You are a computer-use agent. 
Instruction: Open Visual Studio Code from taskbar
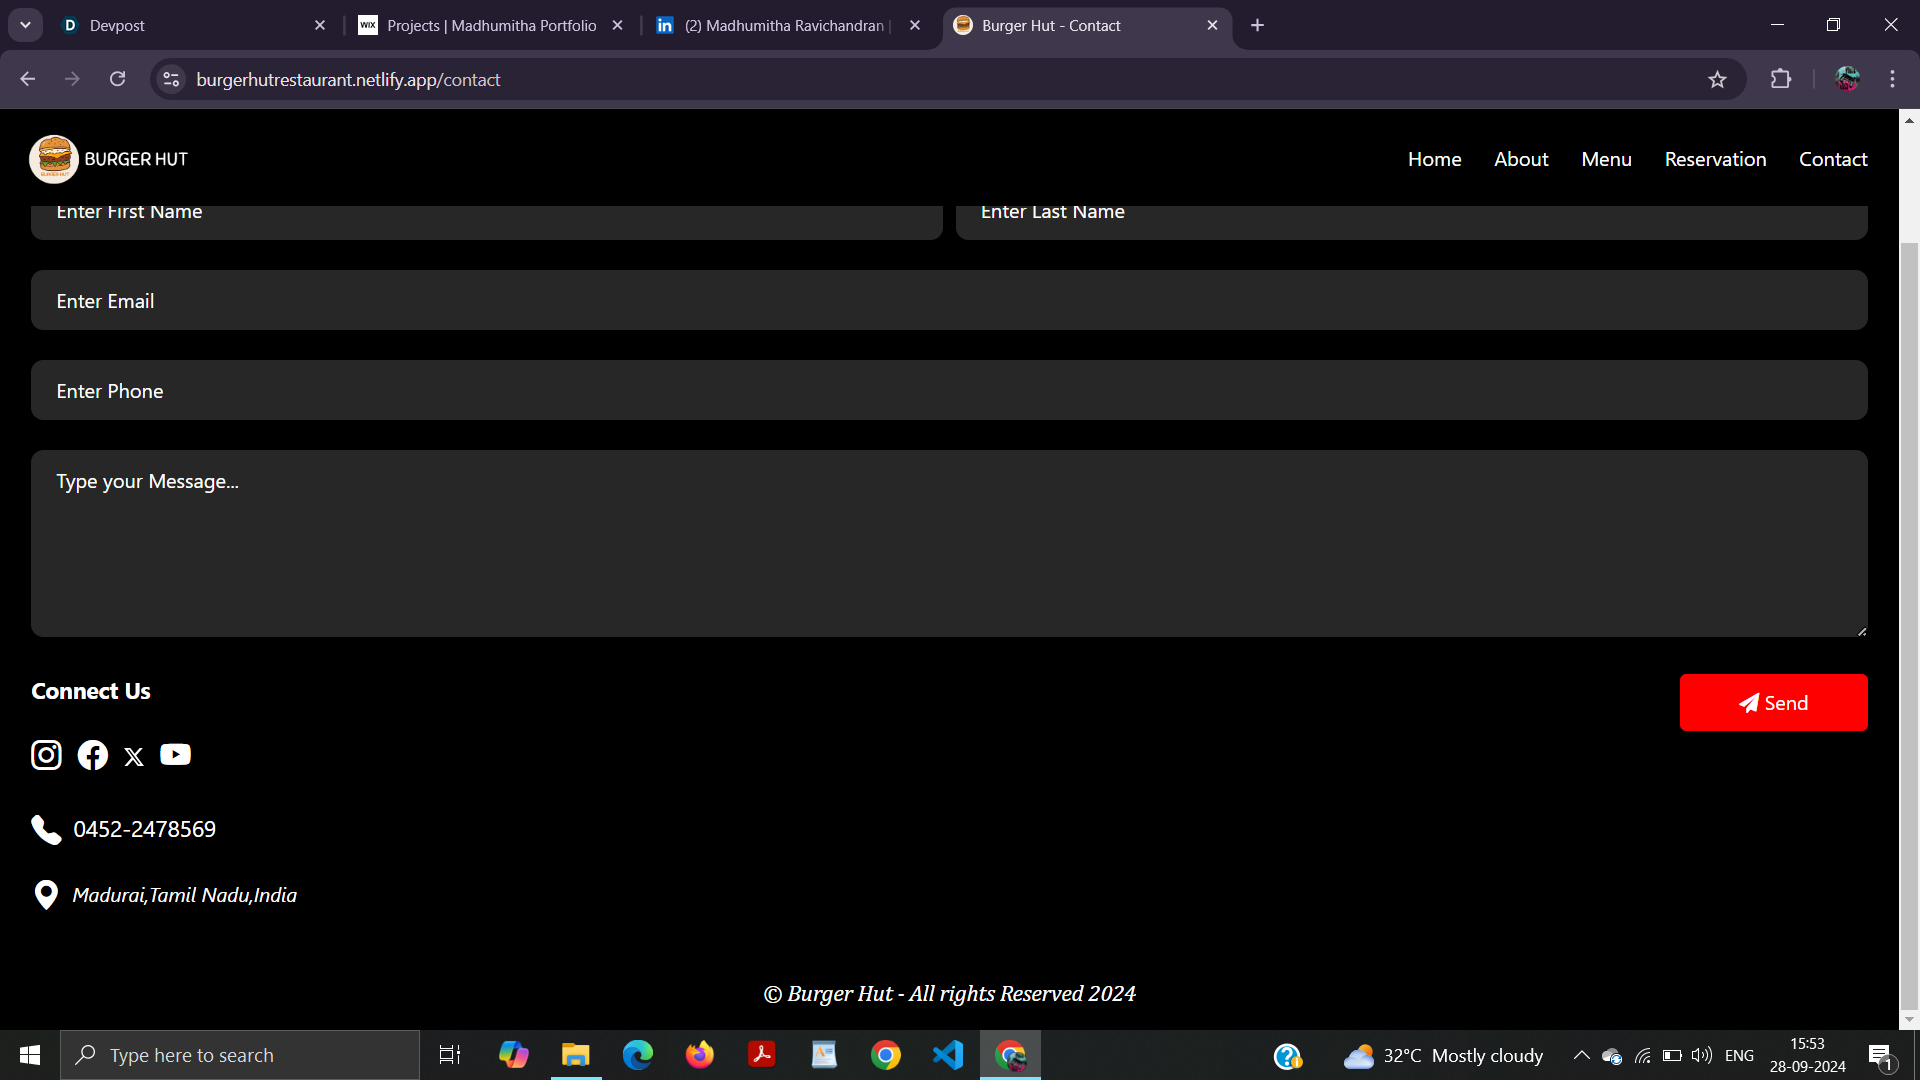[x=948, y=1055]
